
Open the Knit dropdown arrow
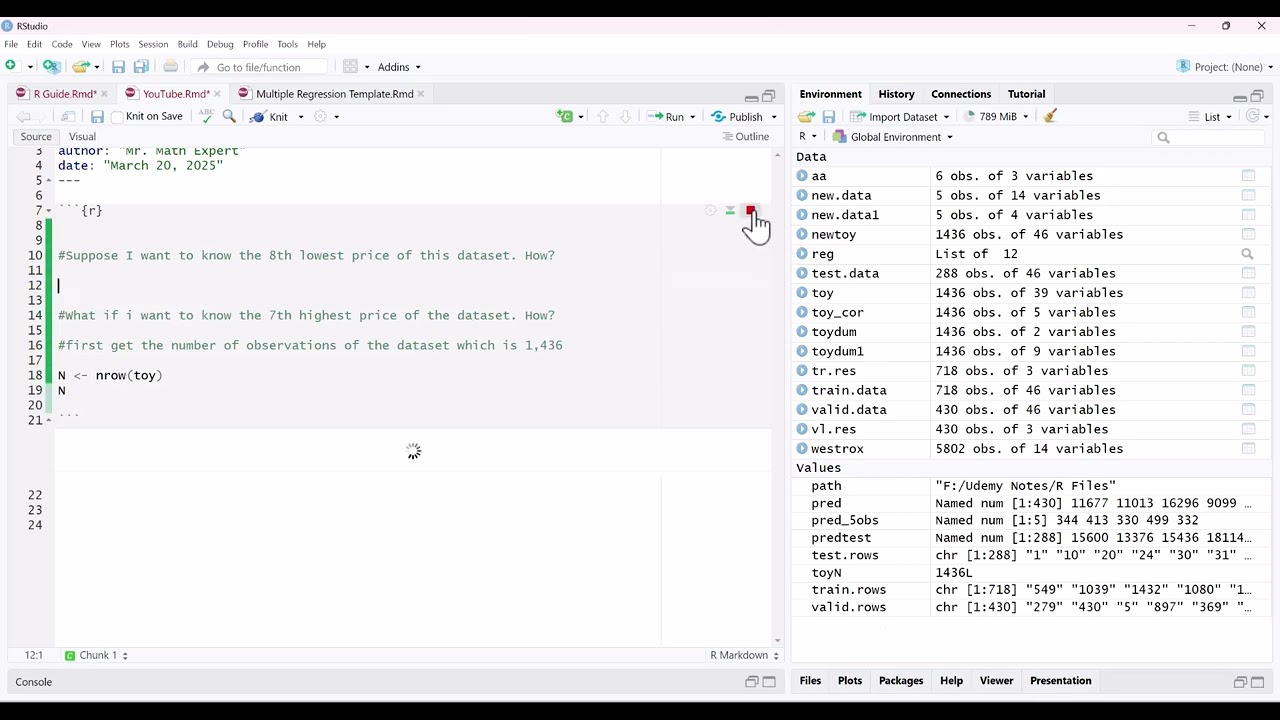[301, 117]
